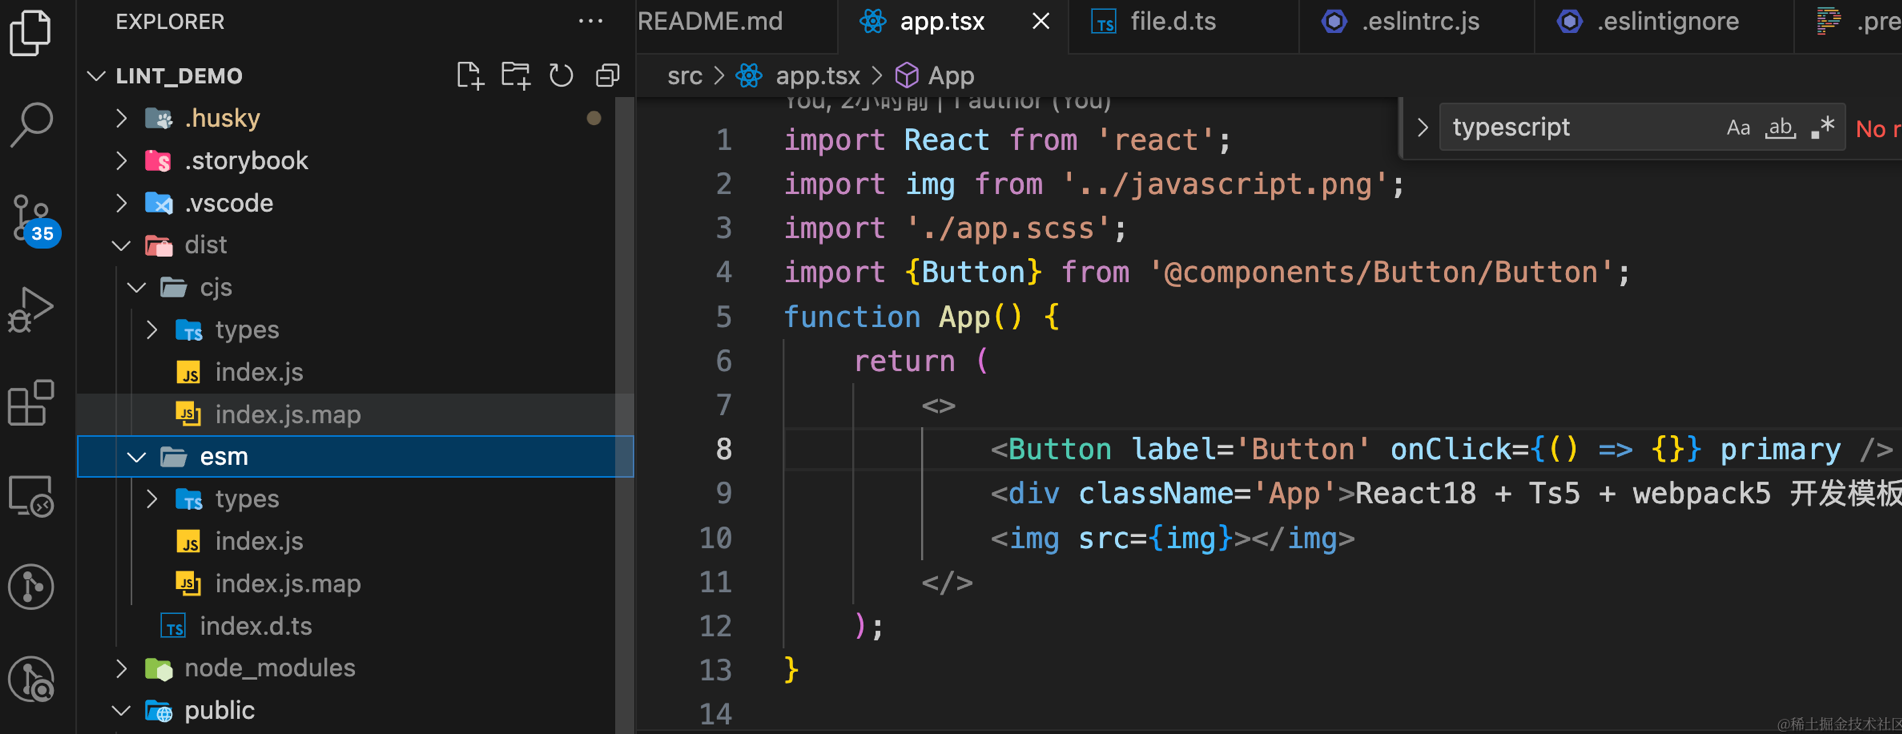Switch to the README.md tab
This screenshot has width=1902, height=734.
click(710, 21)
